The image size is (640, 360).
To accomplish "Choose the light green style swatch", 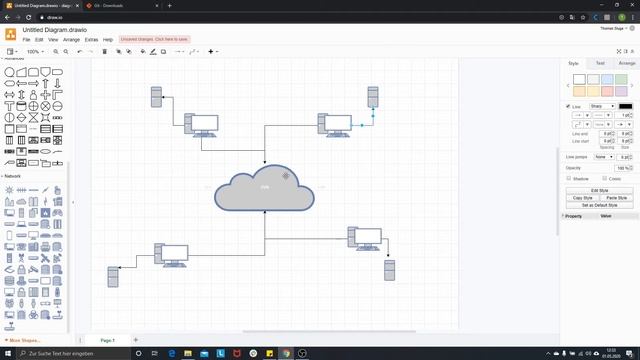I will click(621, 79).
